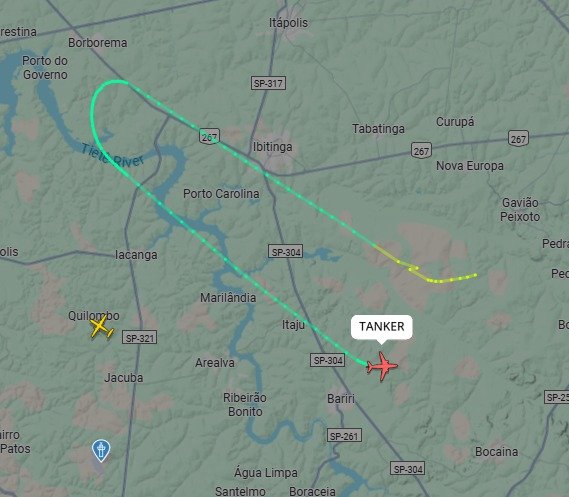This screenshot has width=569, height=497.
Task: Click the 267 shield near Ibitinga
Action: [x=209, y=136]
